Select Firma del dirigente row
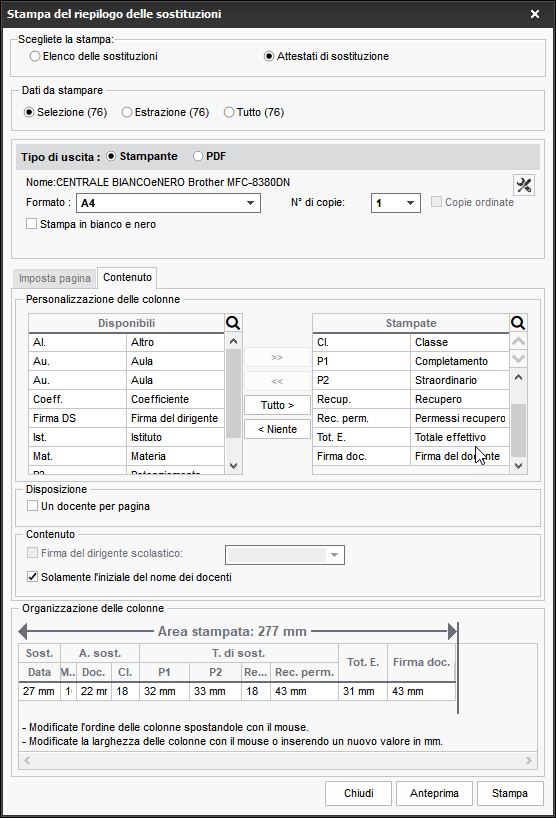This screenshot has width=556, height=818. tap(126, 418)
